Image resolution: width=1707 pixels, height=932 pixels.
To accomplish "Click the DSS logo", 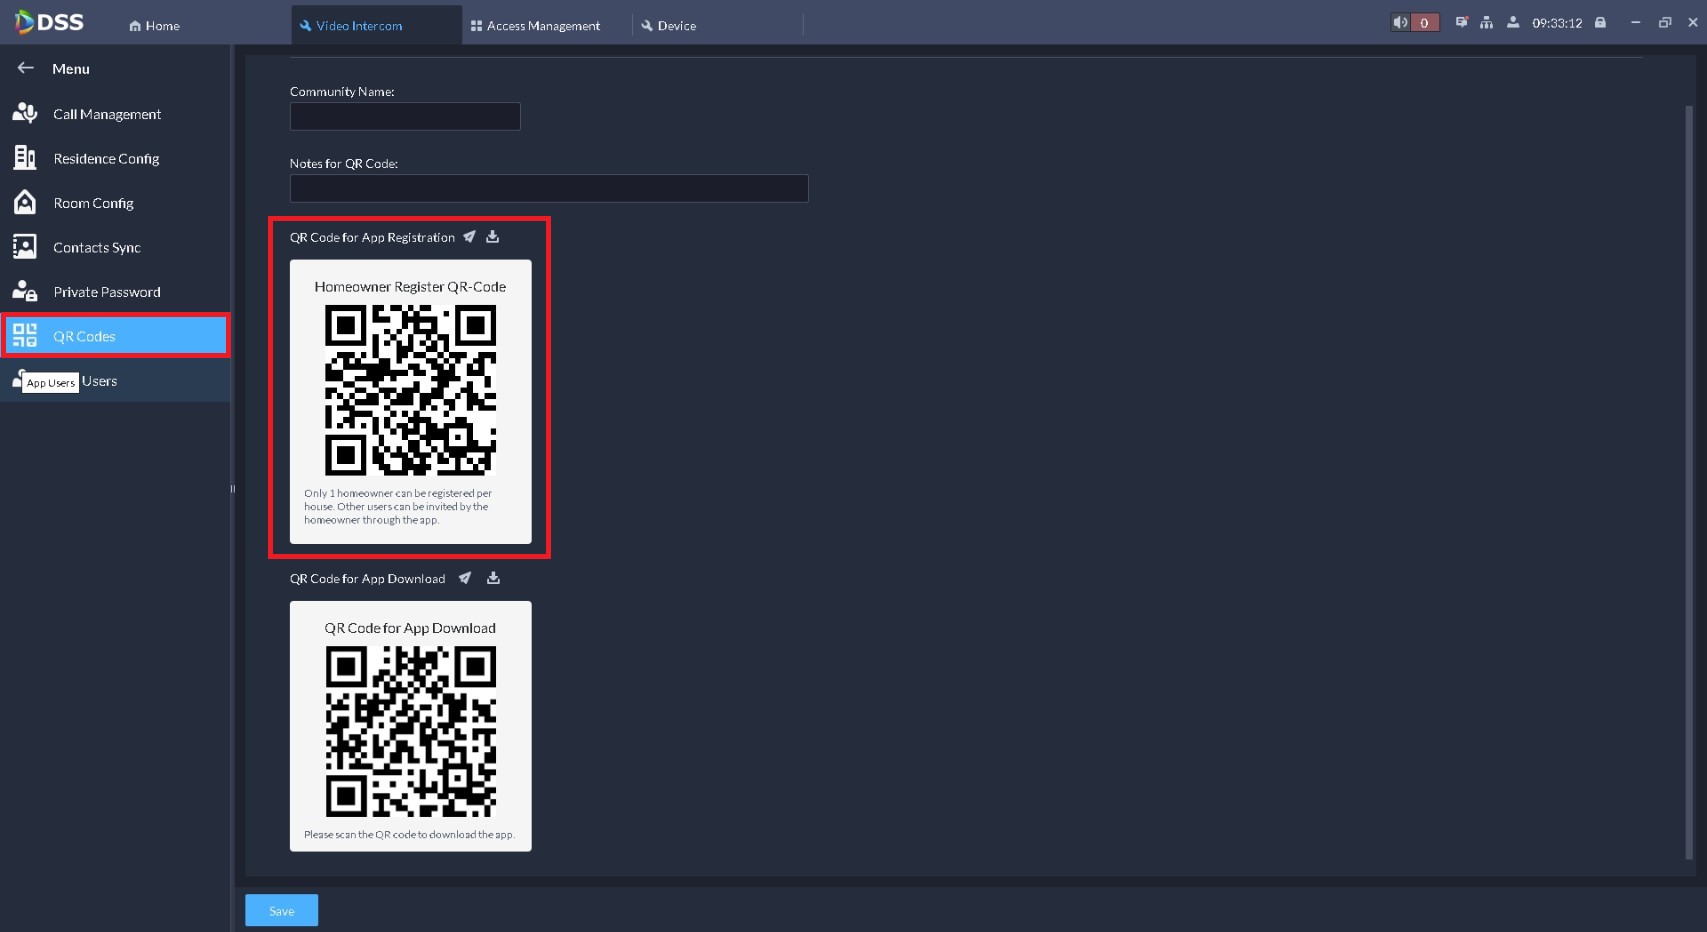I will 49,22.
